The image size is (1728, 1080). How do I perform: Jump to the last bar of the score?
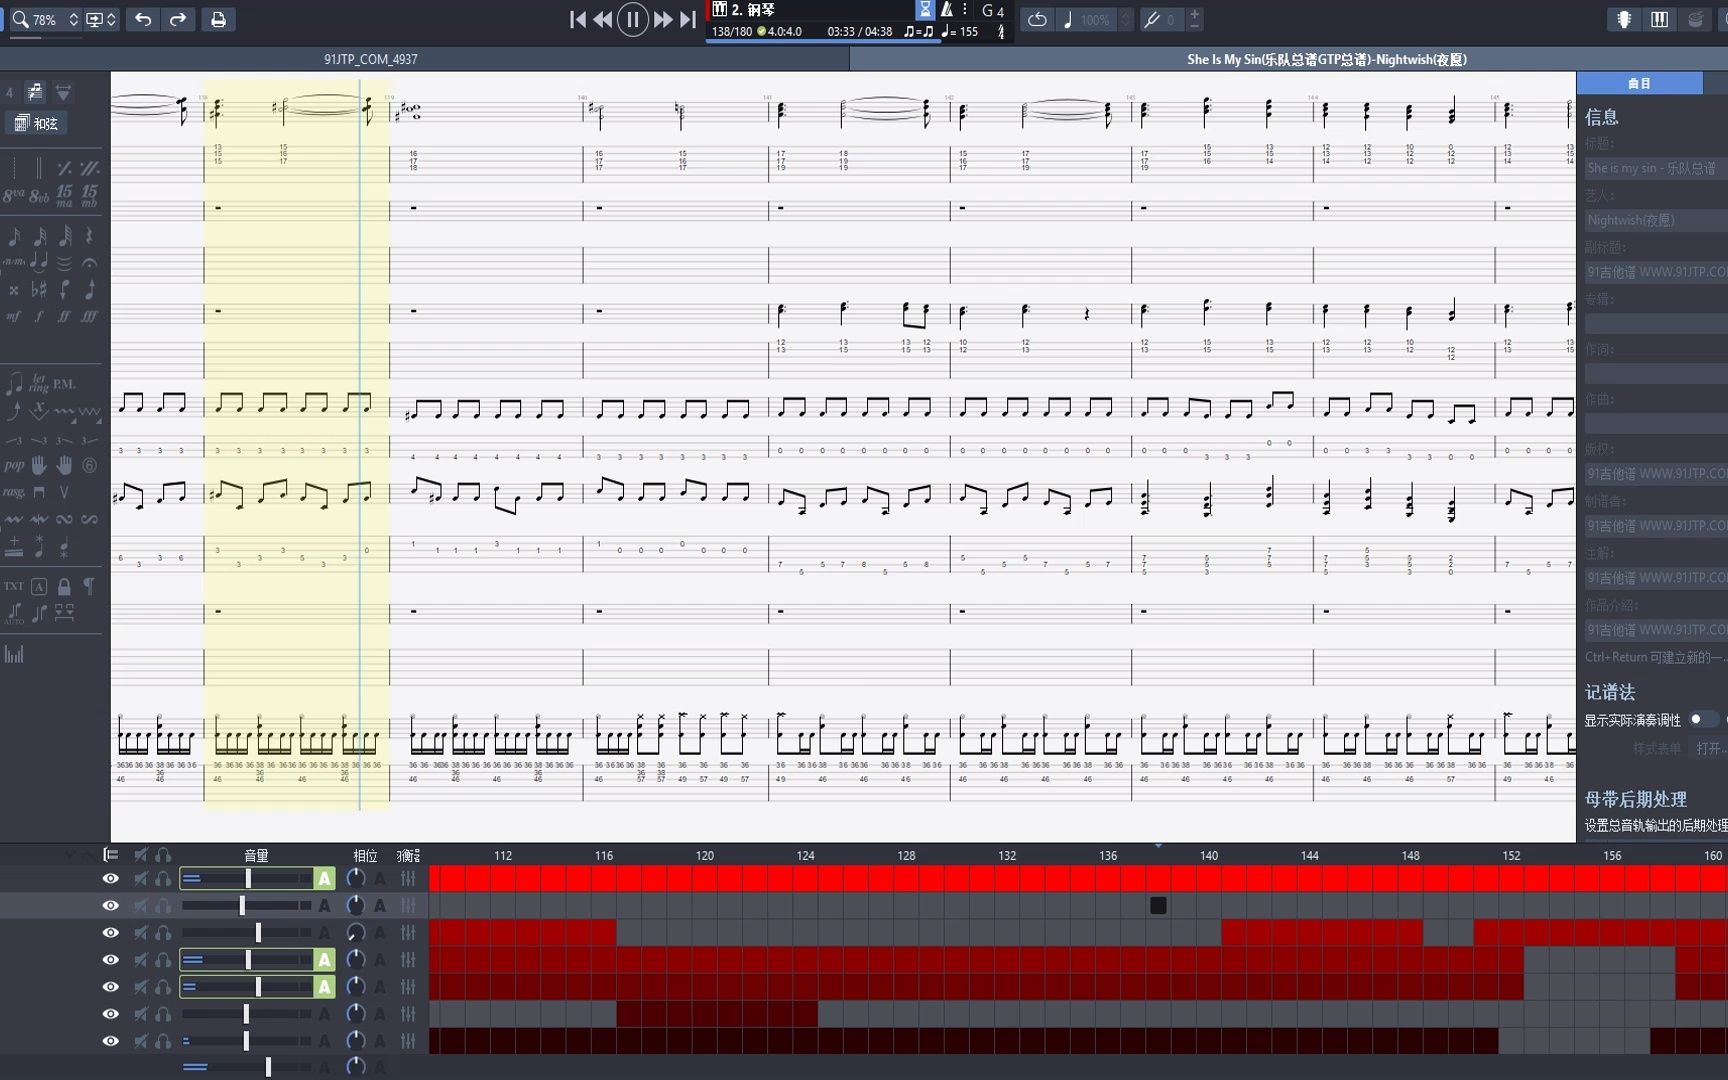(x=688, y=19)
